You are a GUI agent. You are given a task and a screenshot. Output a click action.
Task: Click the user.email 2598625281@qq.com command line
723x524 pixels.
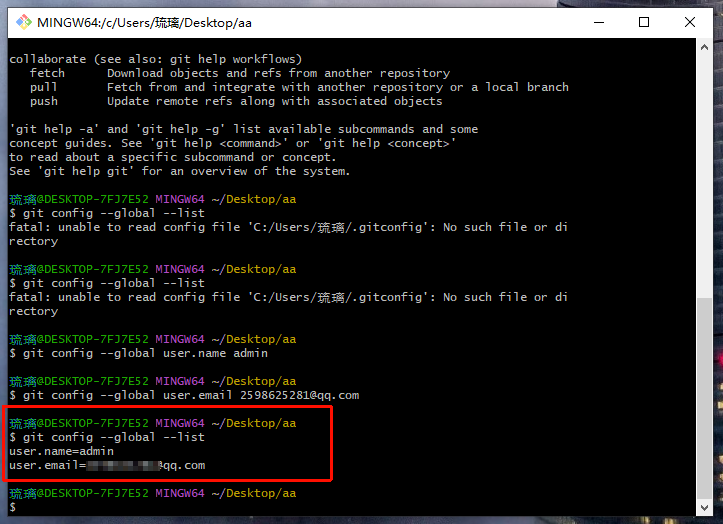pyautogui.click(x=190, y=395)
